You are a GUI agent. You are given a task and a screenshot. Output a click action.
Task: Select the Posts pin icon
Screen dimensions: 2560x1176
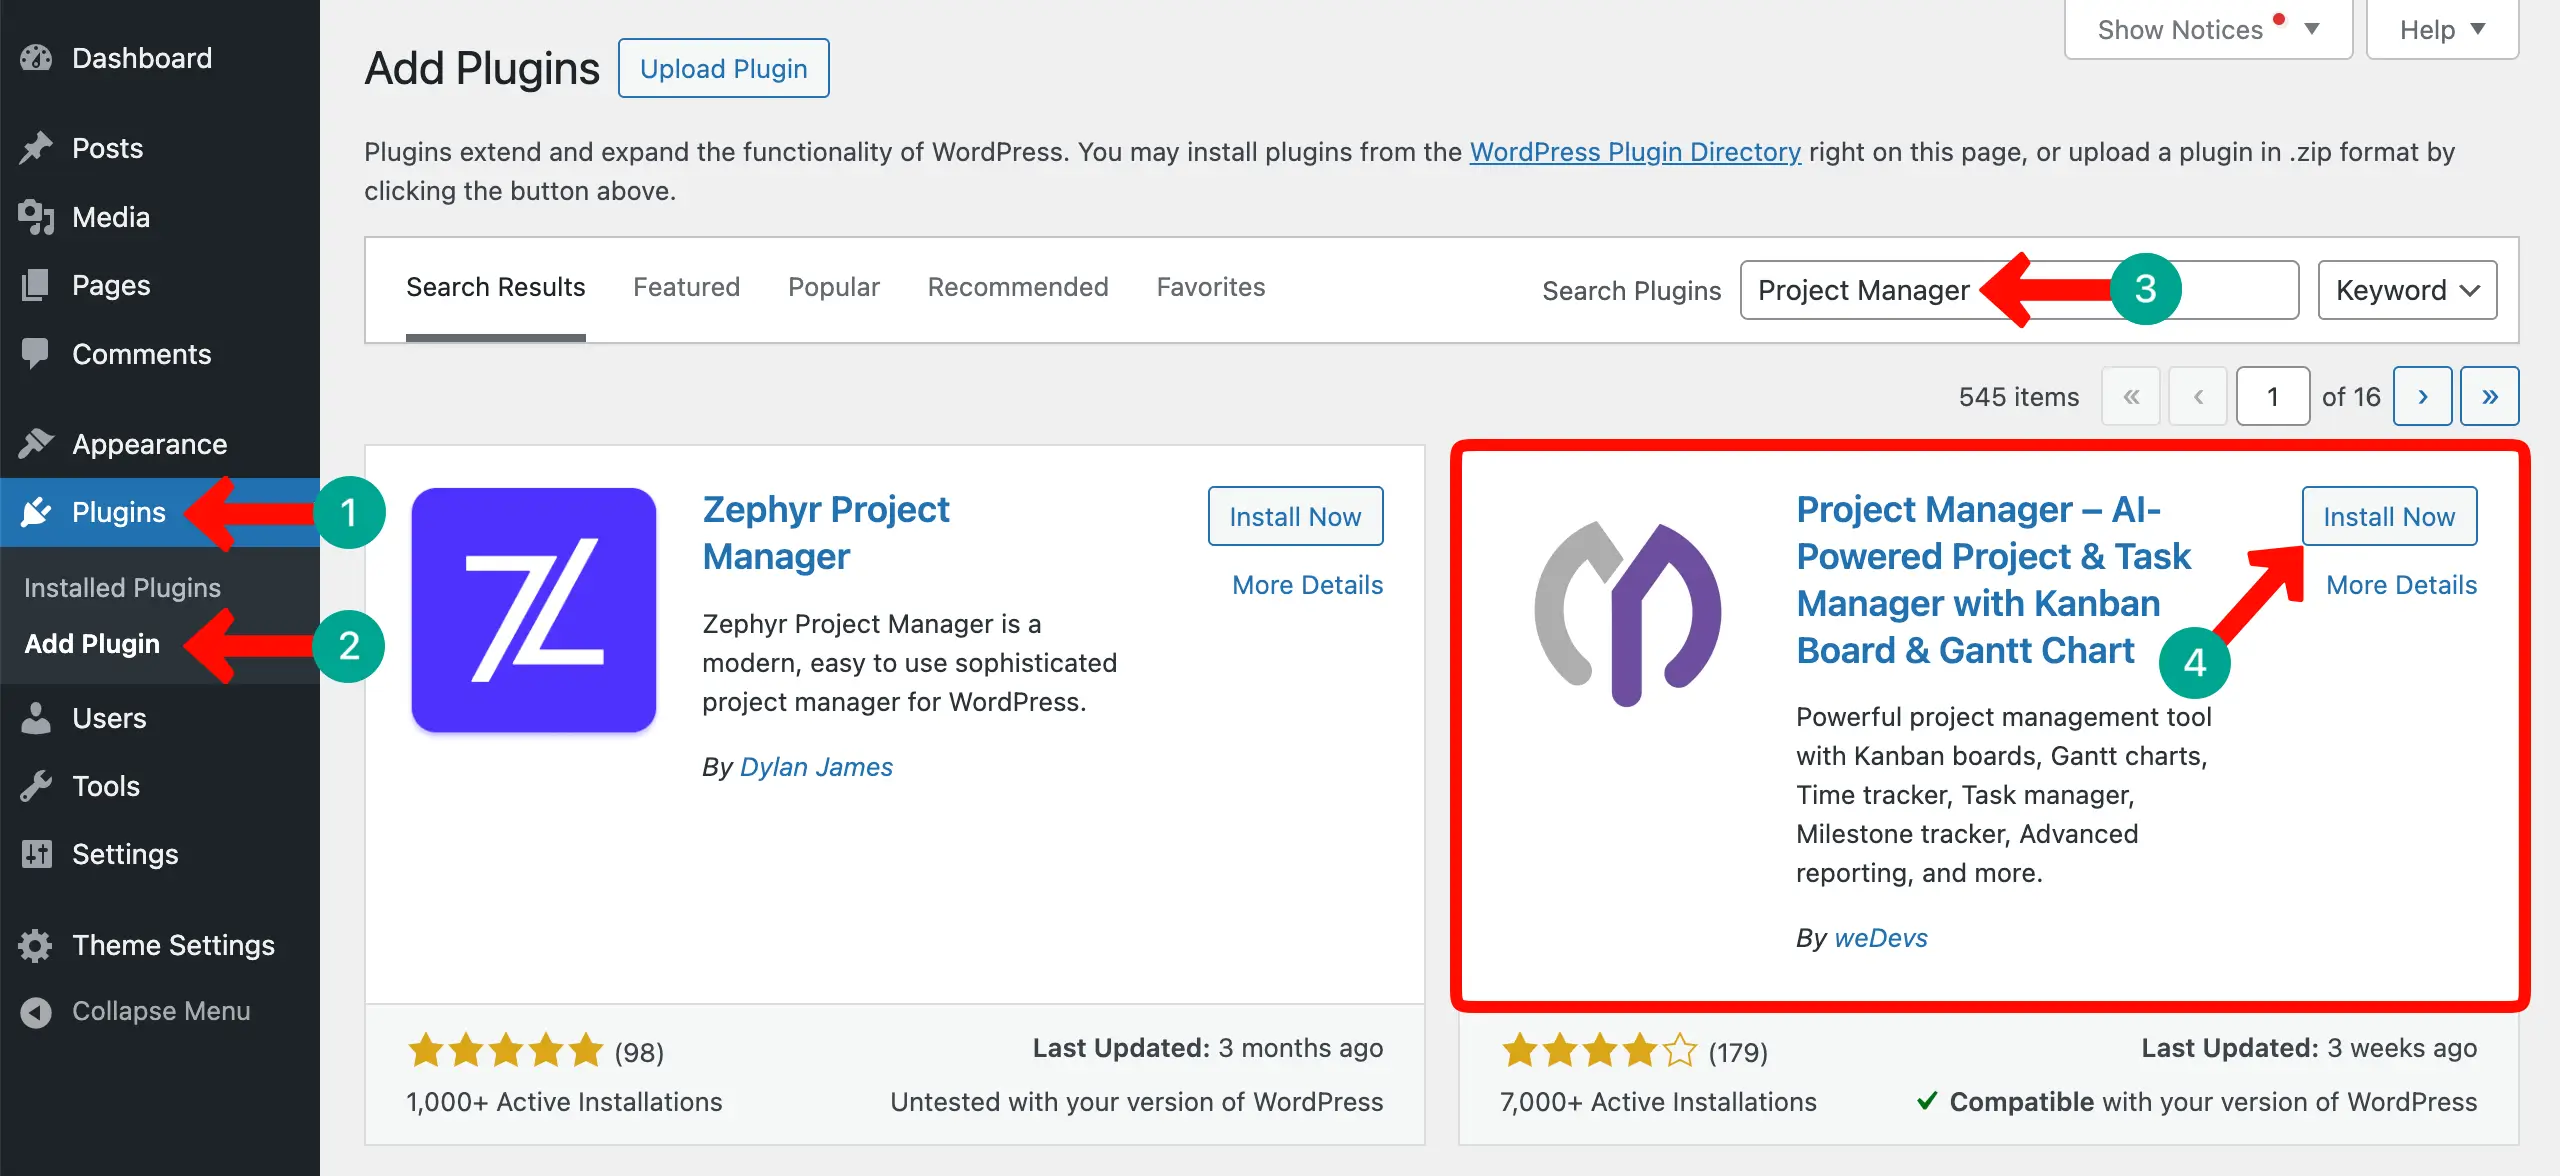(x=36, y=147)
